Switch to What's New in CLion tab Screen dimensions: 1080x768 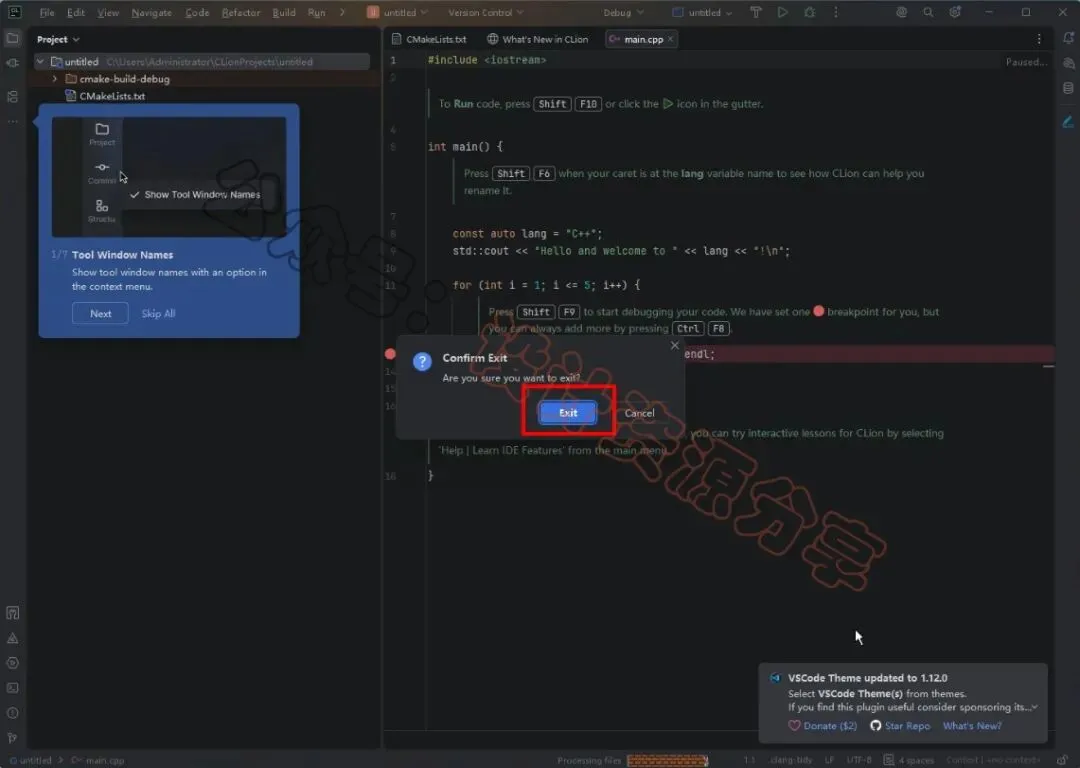click(538, 39)
